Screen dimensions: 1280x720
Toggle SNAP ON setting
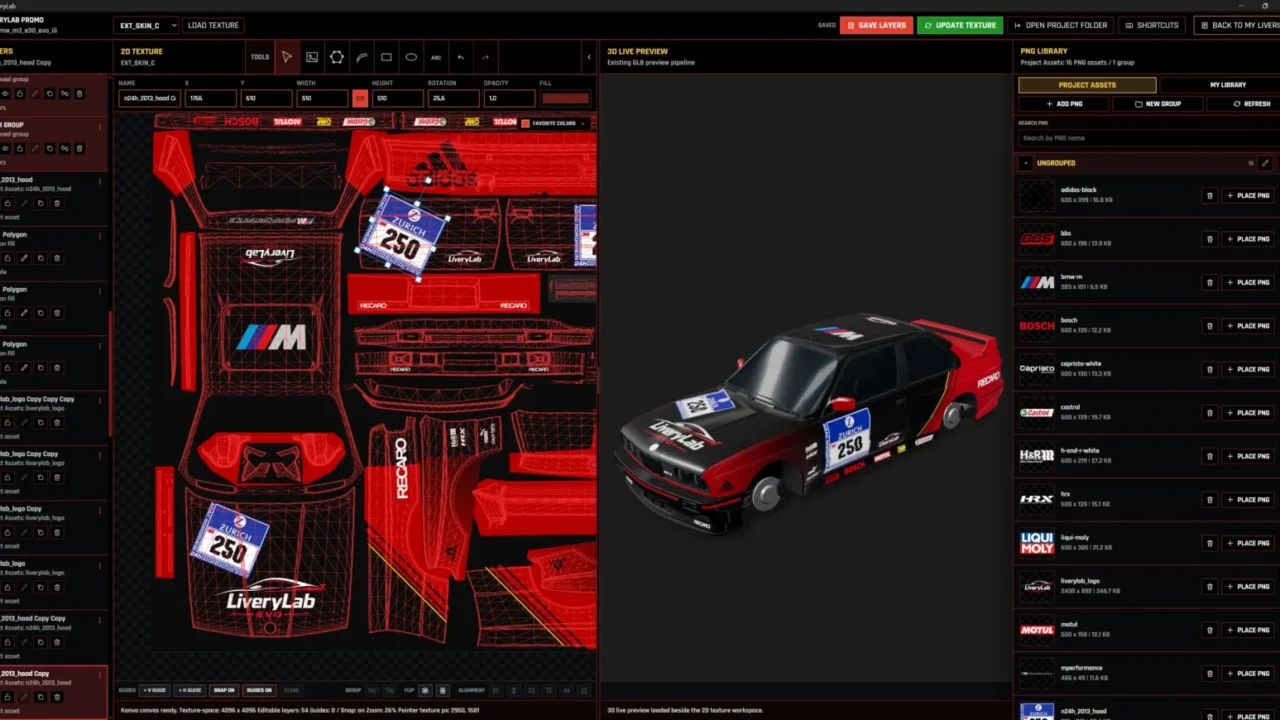coord(224,690)
